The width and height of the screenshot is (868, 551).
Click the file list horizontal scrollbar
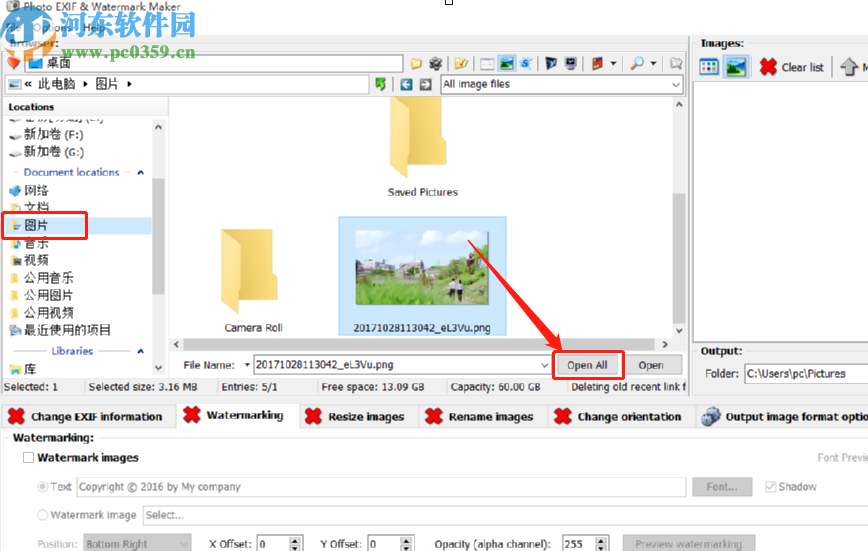(420, 344)
